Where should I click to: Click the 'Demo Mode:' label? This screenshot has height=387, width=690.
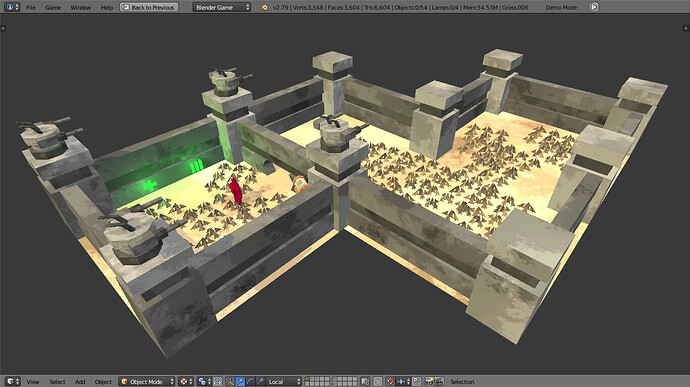562,7
